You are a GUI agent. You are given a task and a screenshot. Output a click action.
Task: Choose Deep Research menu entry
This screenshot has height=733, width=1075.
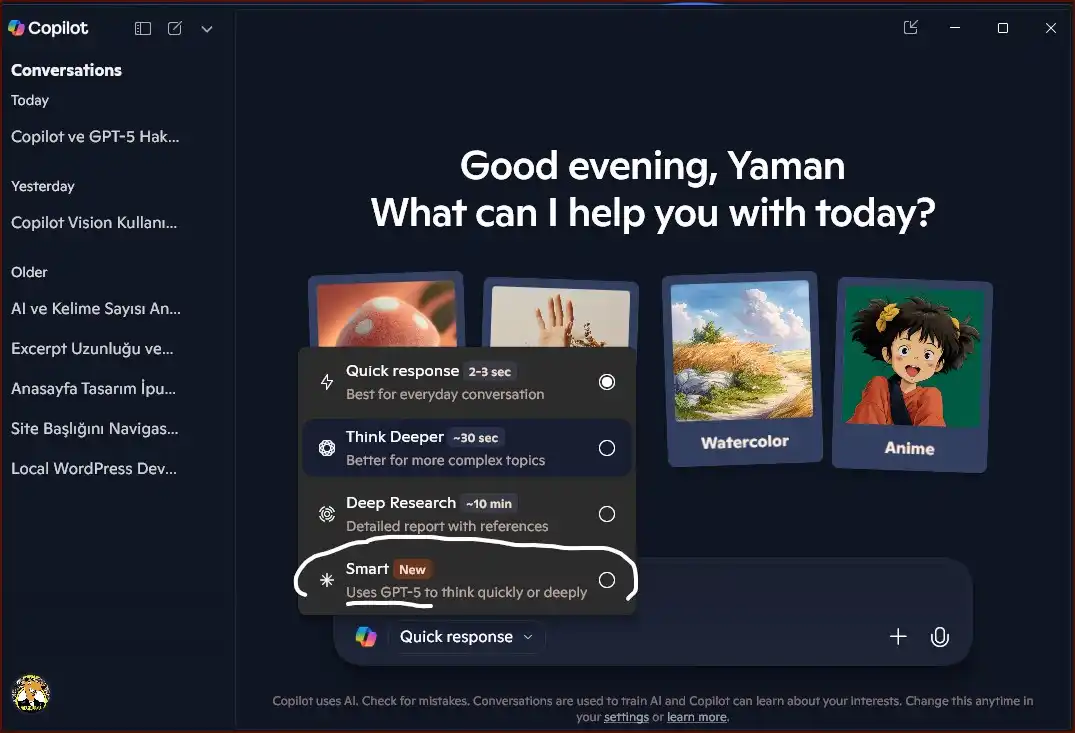click(x=467, y=514)
